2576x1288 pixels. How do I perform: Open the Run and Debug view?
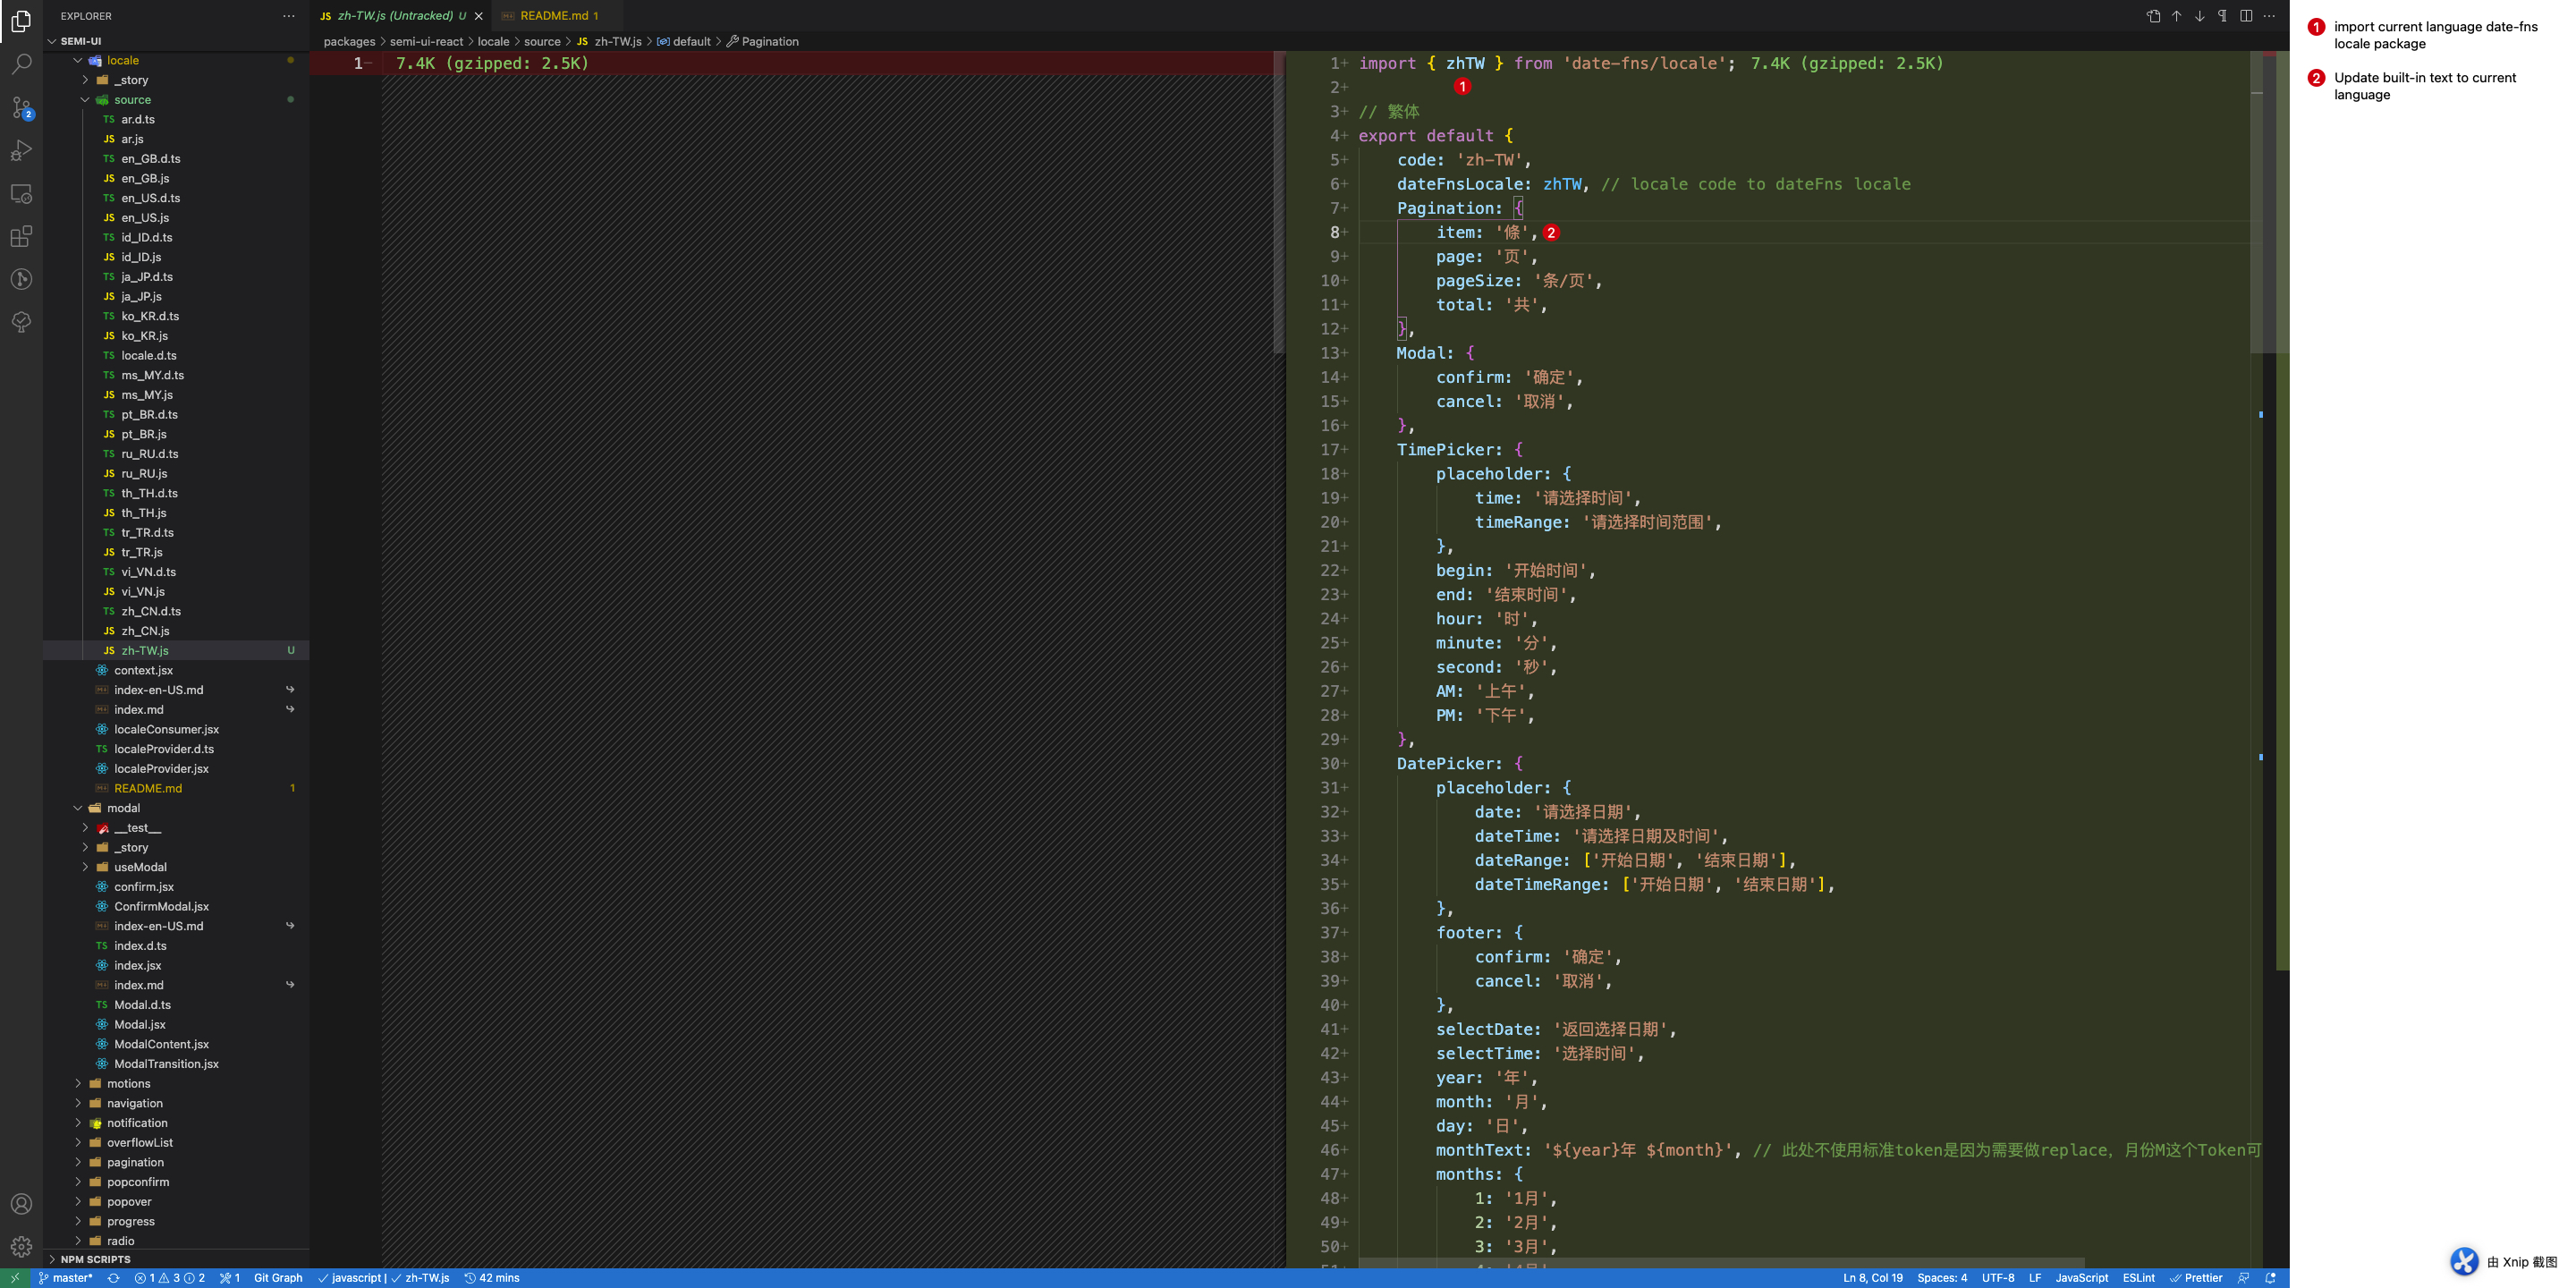[21, 150]
